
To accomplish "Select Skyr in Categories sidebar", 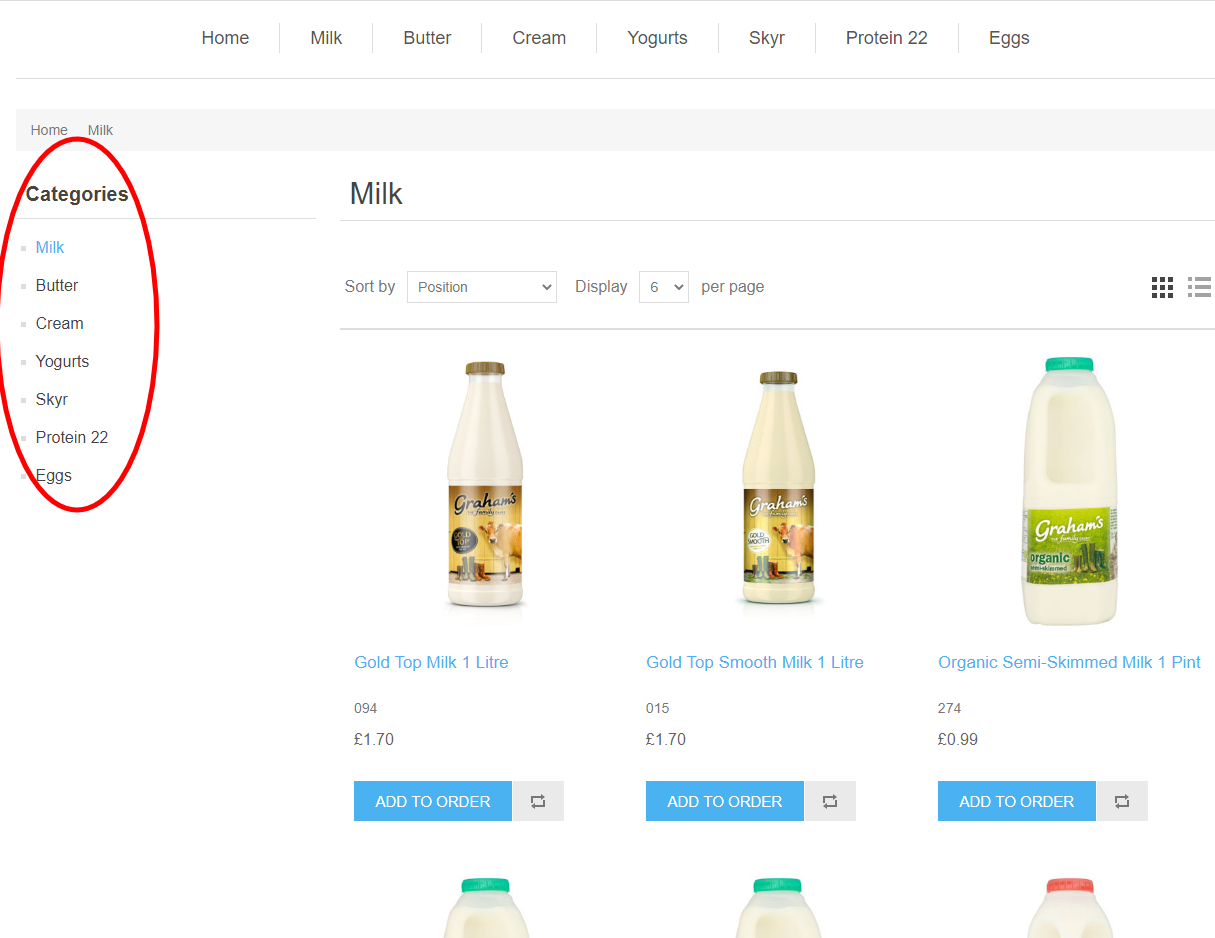I will (52, 399).
